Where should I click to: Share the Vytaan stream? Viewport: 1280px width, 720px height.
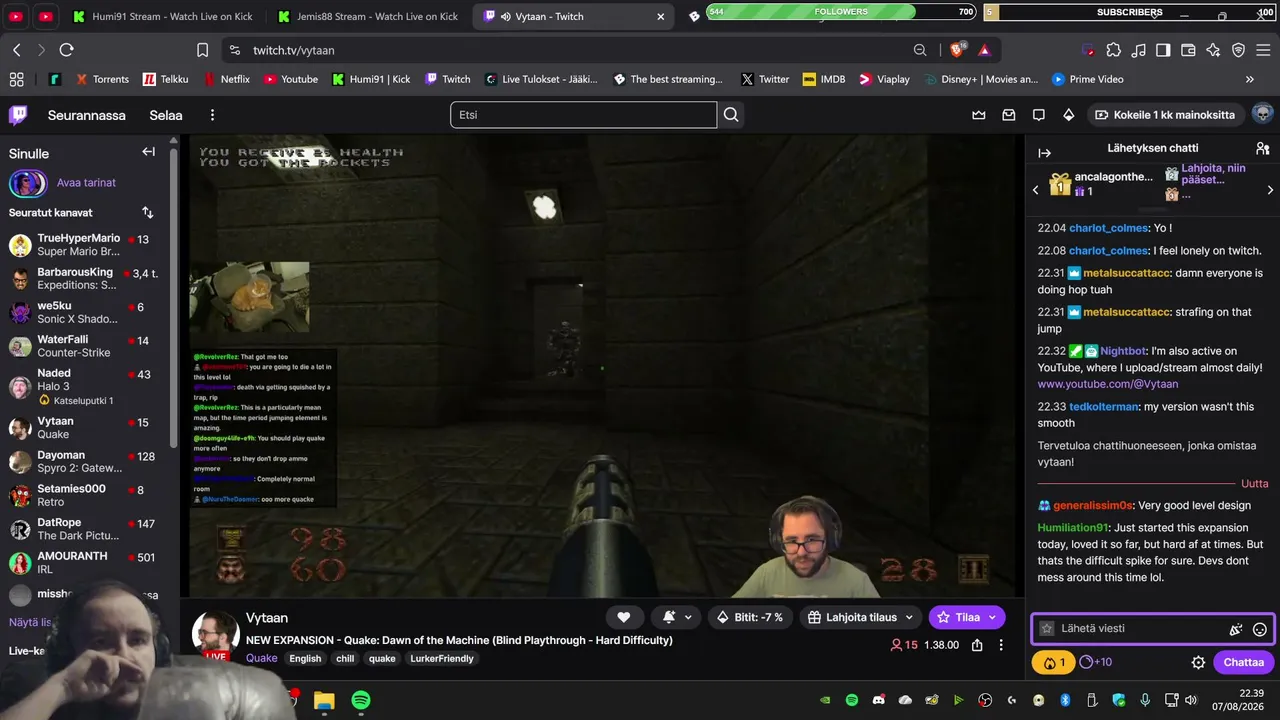tap(977, 645)
